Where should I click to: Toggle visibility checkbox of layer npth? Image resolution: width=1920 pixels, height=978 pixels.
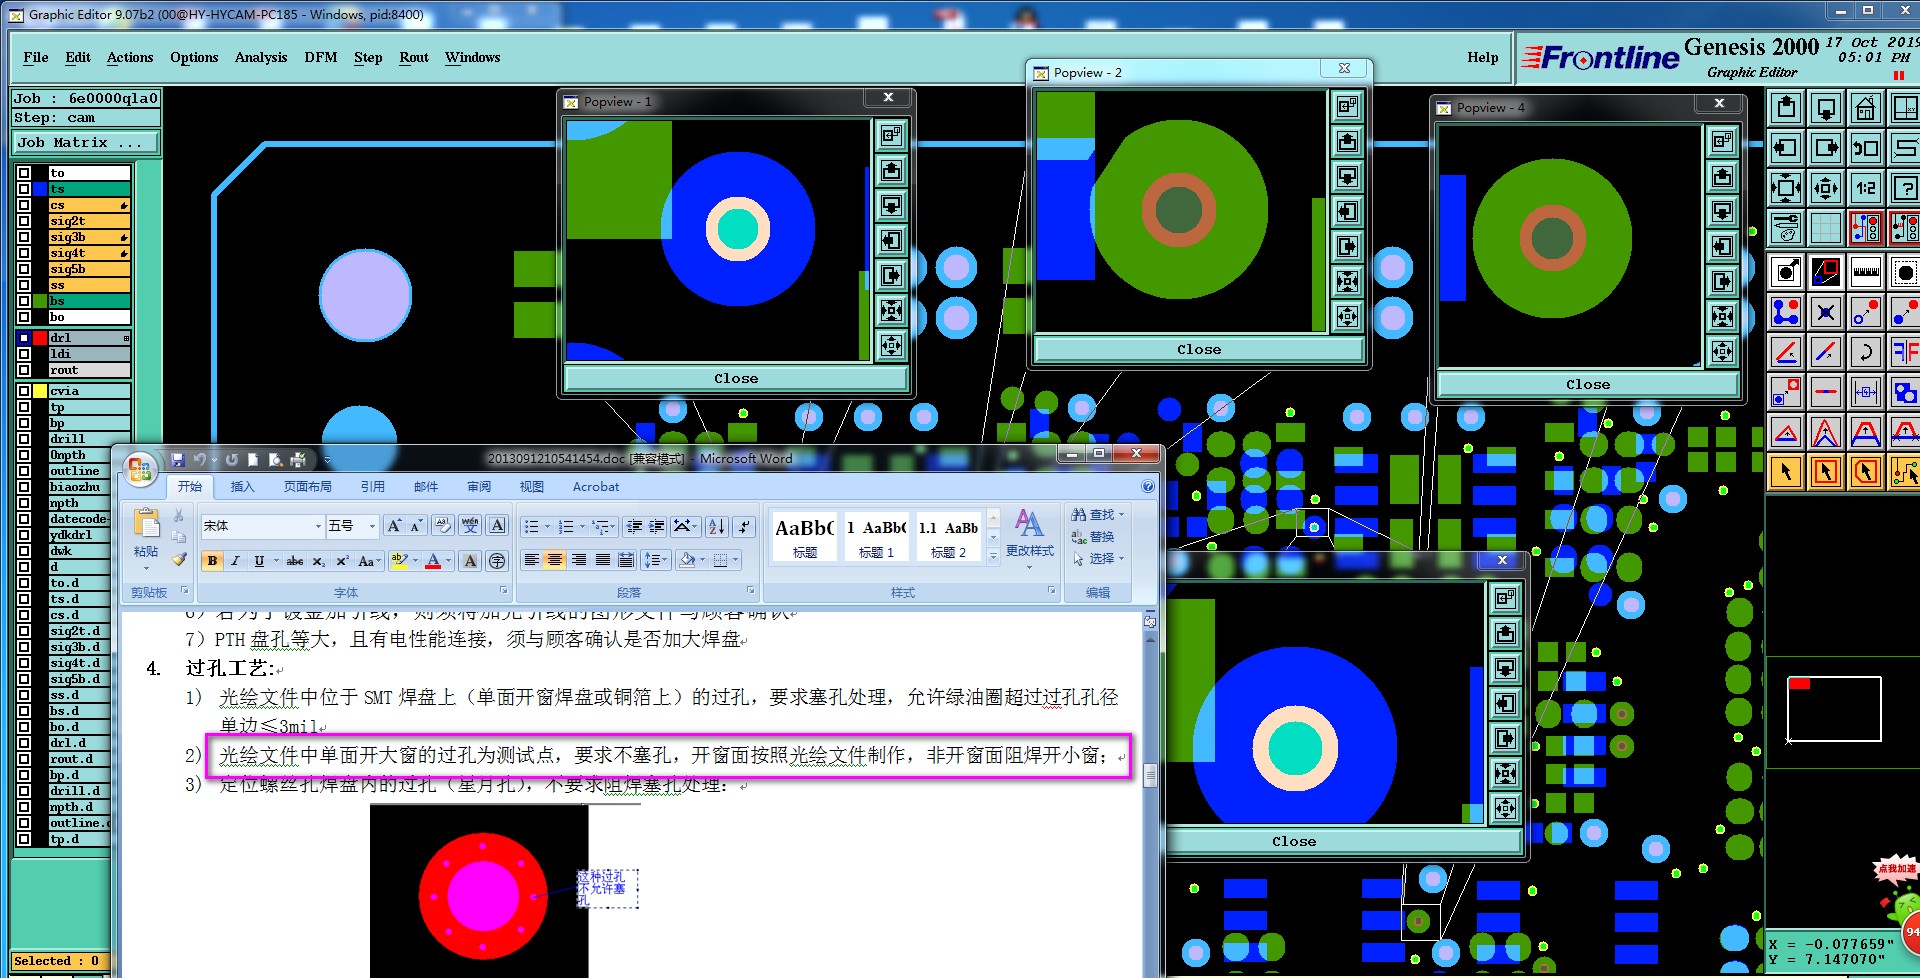pyautogui.click(x=24, y=503)
